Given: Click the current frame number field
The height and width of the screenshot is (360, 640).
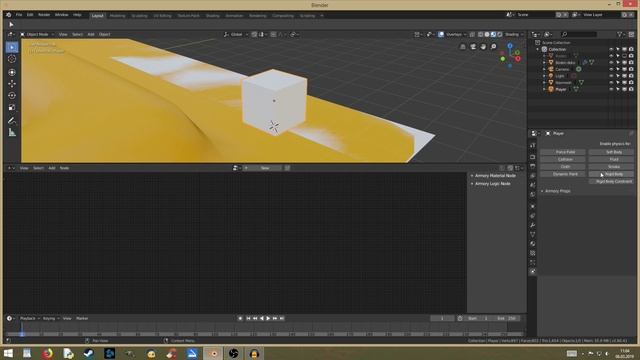Looking at the screenshot, I should click(442, 318).
